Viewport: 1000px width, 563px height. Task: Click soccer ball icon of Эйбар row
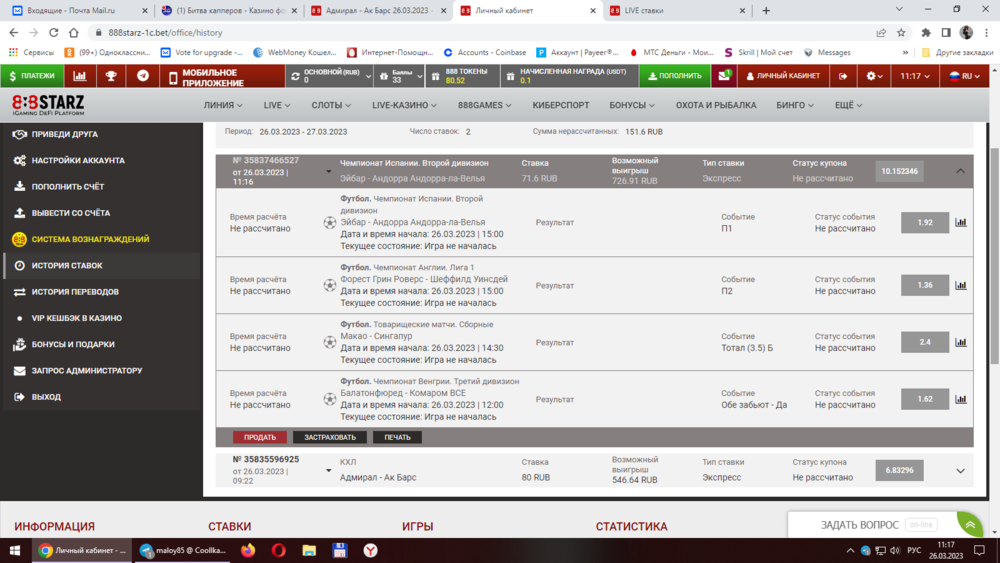[x=330, y=223]
